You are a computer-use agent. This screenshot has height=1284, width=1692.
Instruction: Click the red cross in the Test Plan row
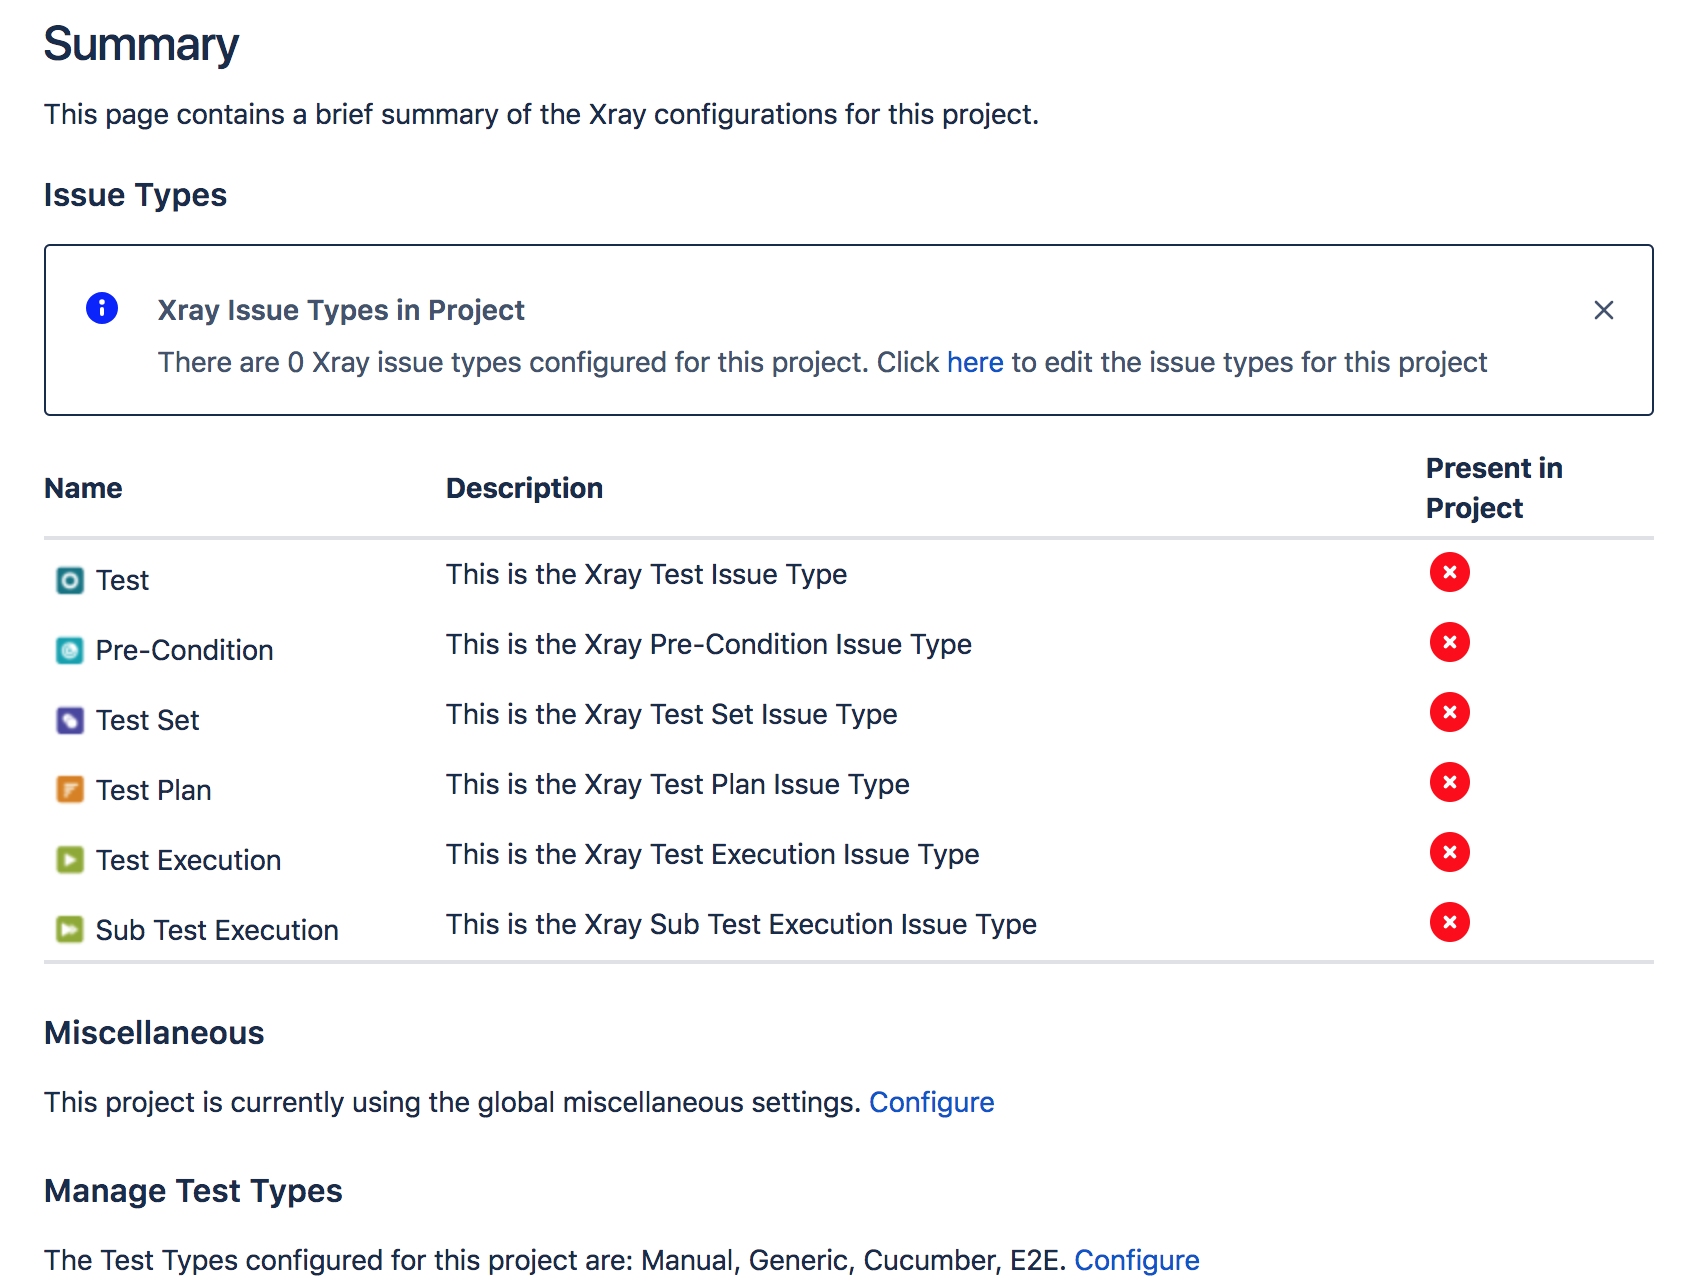pyautogui.click(x=1450, y=782)
